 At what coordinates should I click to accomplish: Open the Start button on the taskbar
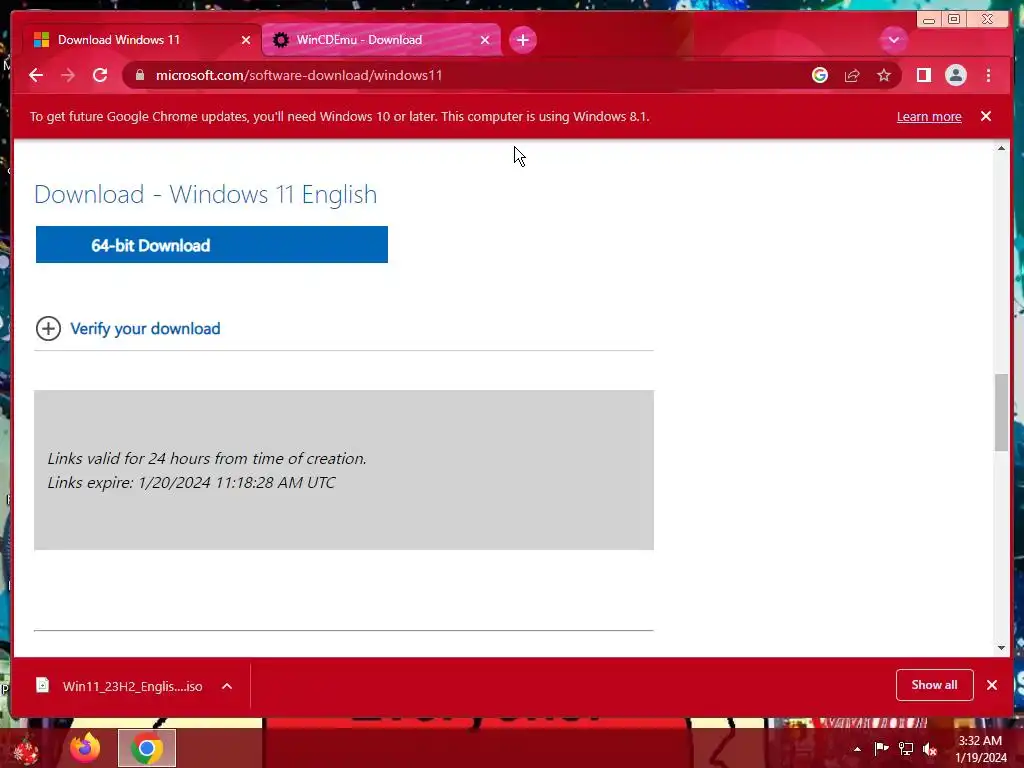pyautogui.click(x=26, y=748)
